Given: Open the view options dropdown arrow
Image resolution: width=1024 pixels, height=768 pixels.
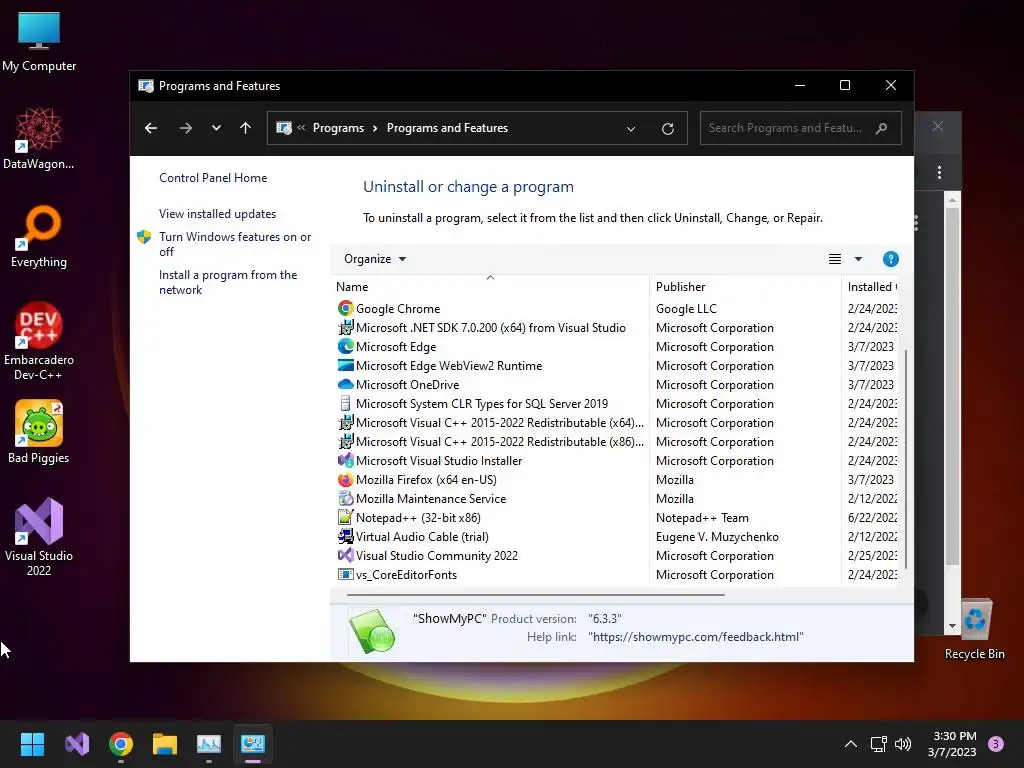Looking at the screenshot, I should 858,259.
